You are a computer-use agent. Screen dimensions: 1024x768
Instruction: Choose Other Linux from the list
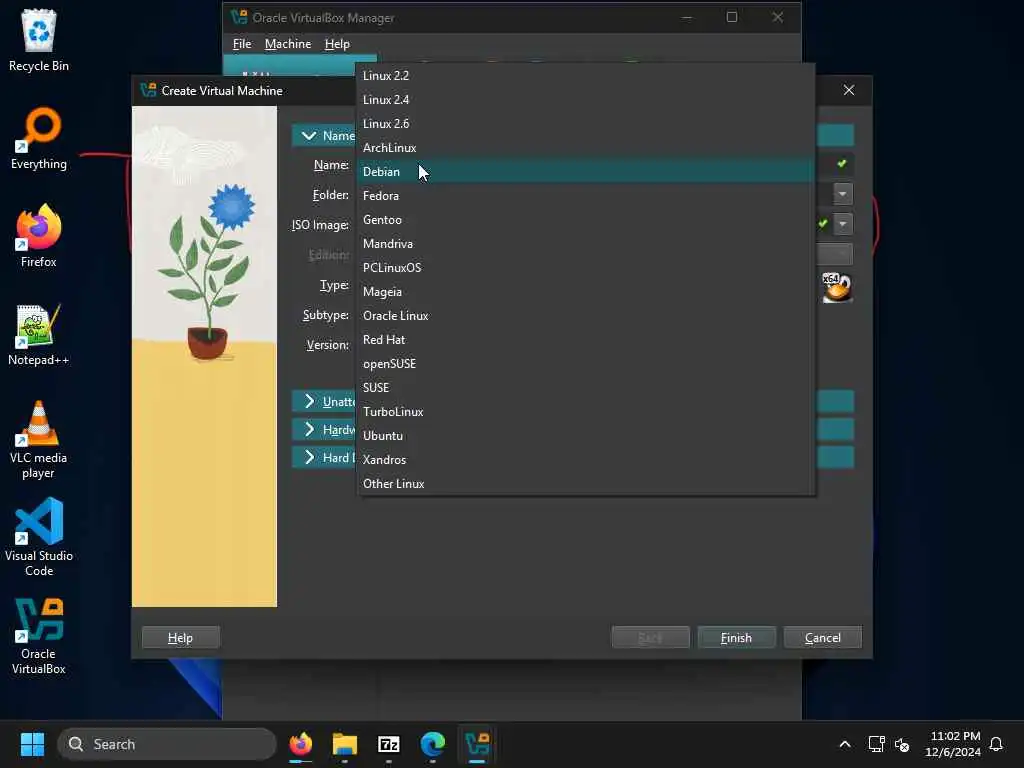584,484
